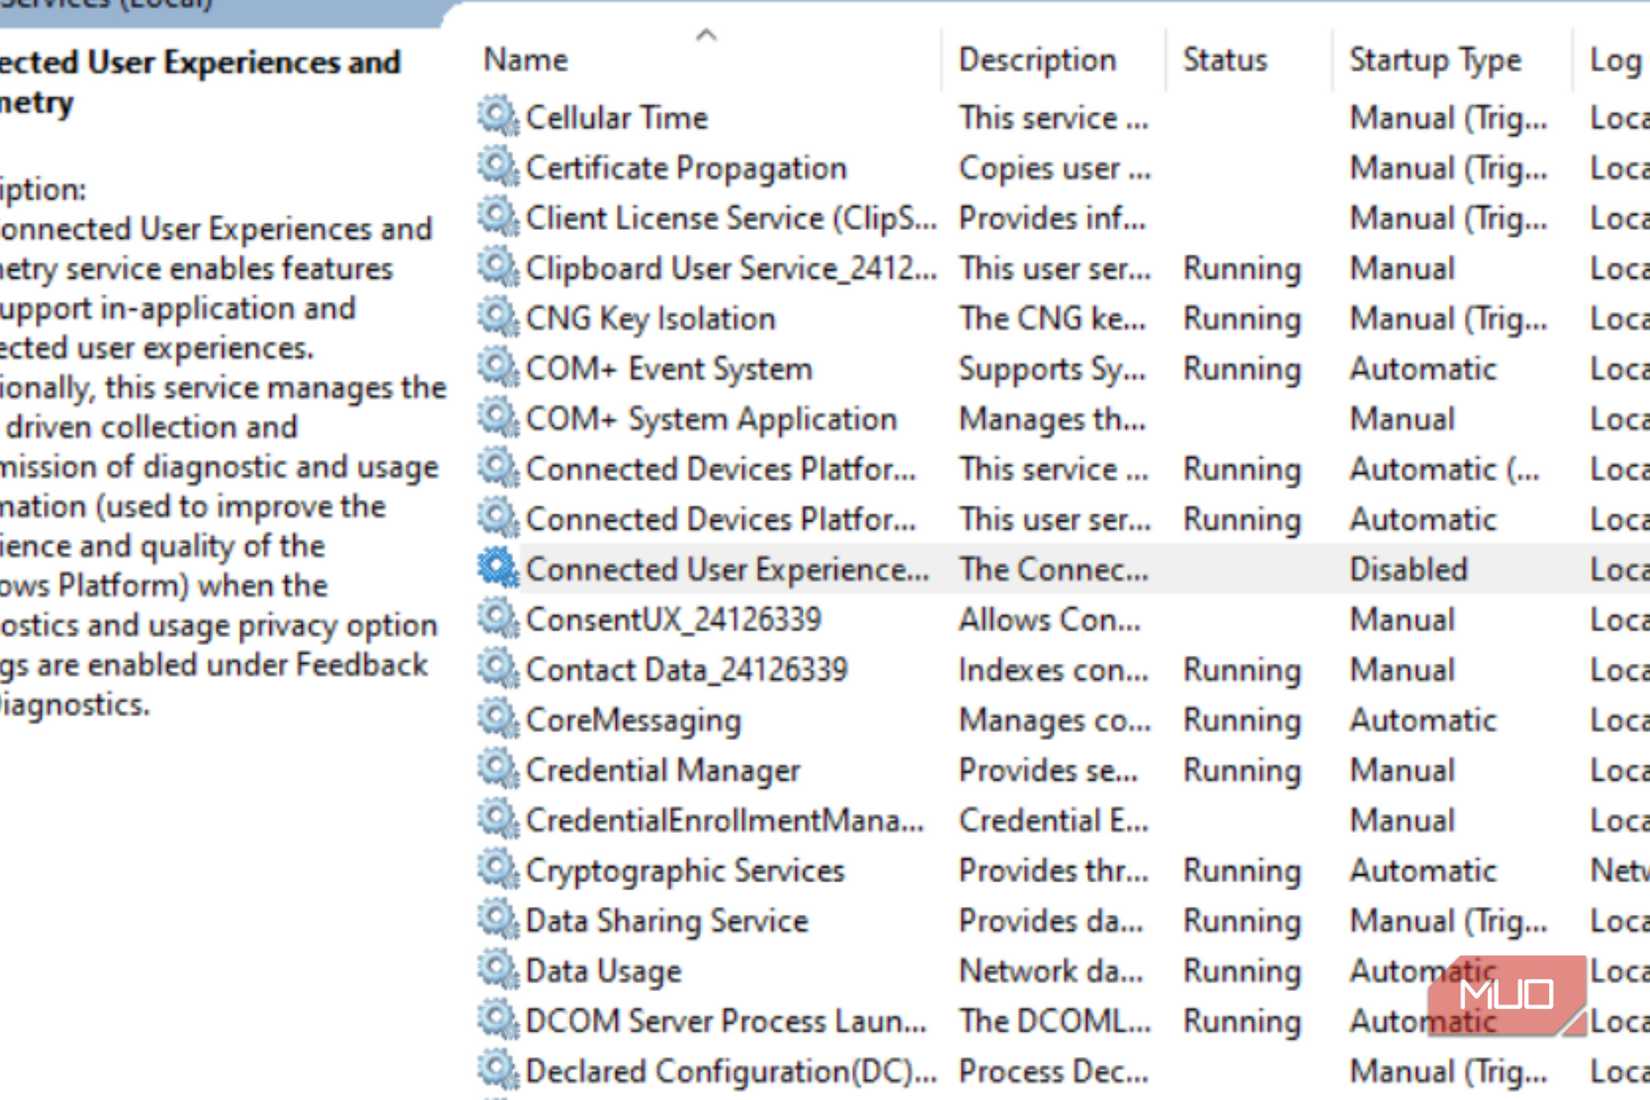Screen dimensions: 1650x1100
Task: Click 'The CNG ke...' description cell
Action: point(1052,318)
